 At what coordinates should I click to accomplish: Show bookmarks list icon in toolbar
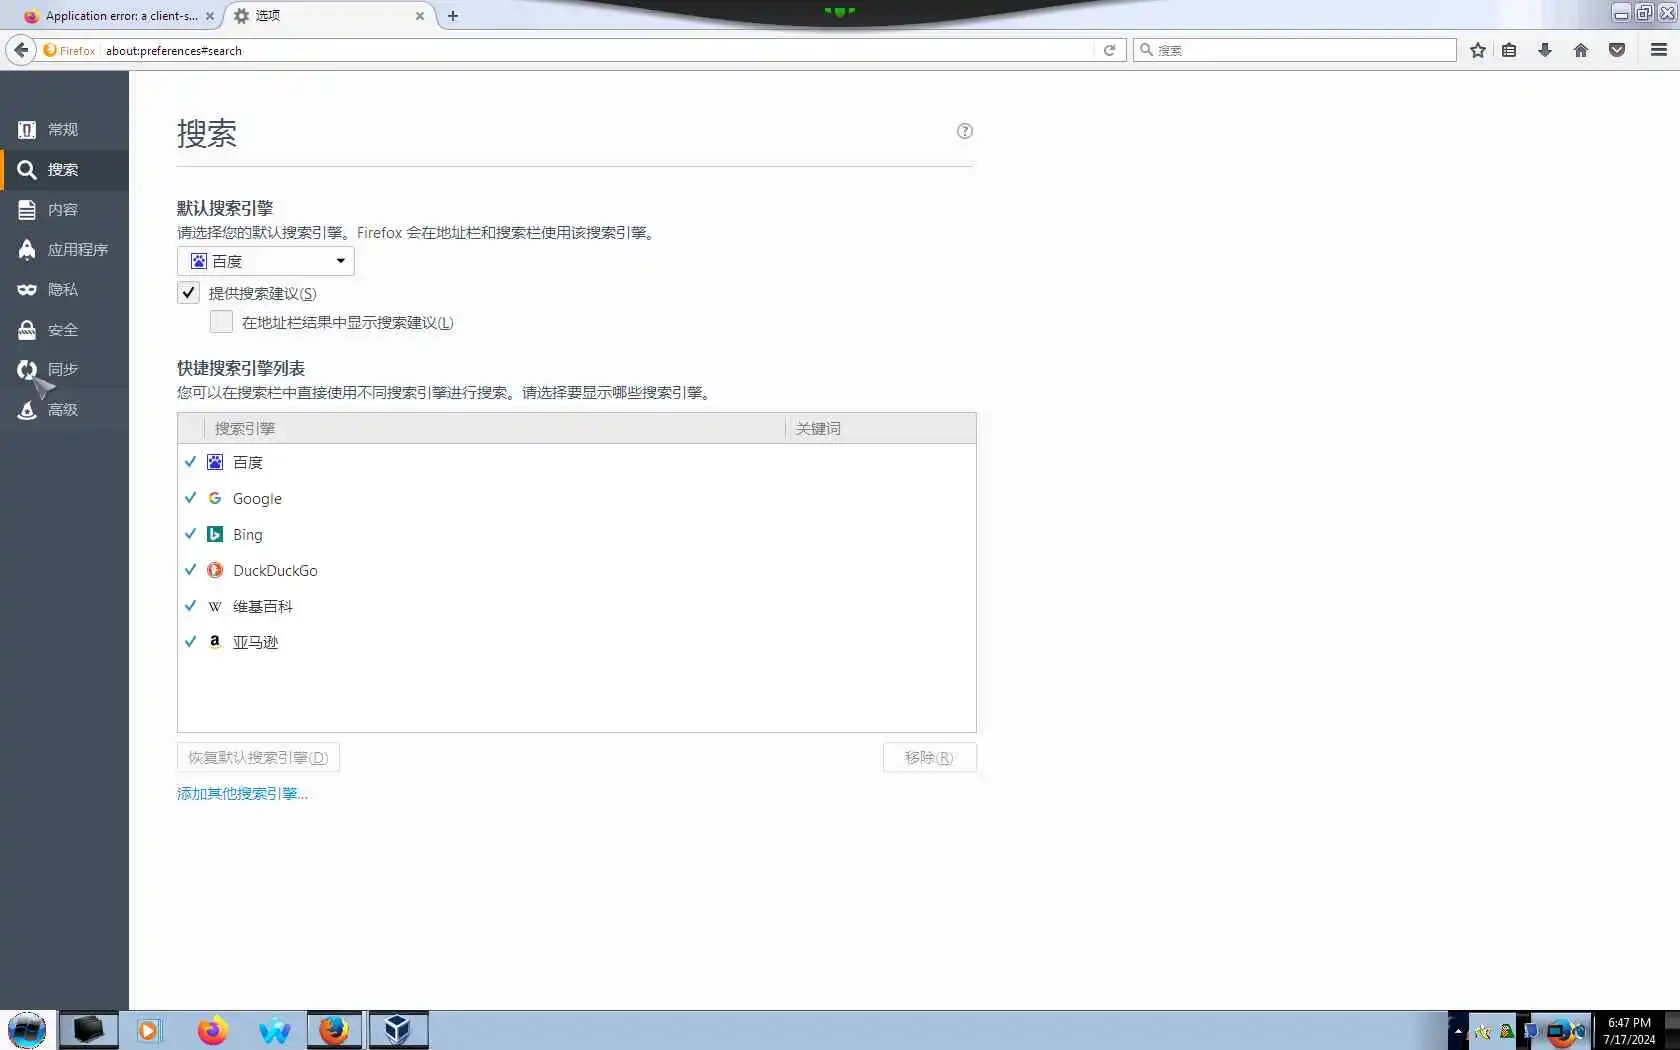point(1509,50)
